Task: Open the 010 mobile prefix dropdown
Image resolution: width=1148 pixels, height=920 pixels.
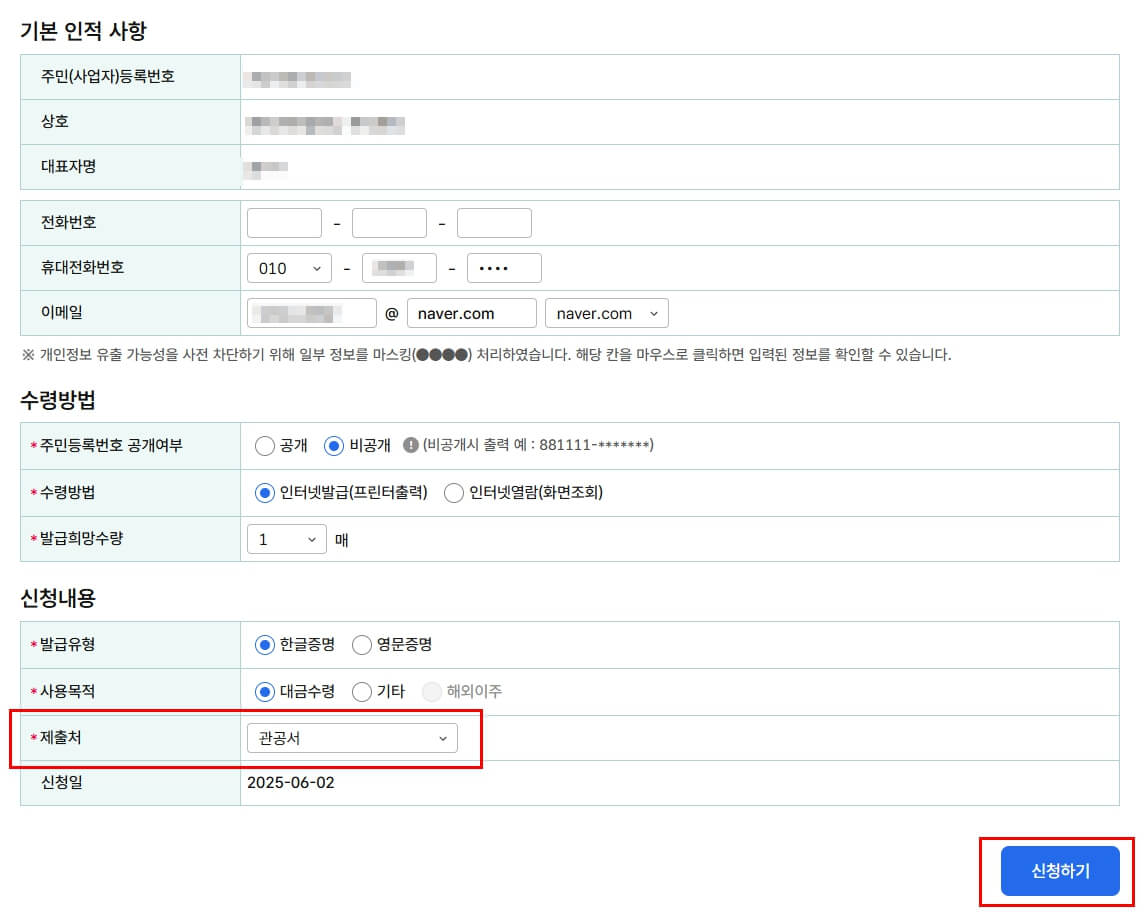Action: [x=289, y=267]
